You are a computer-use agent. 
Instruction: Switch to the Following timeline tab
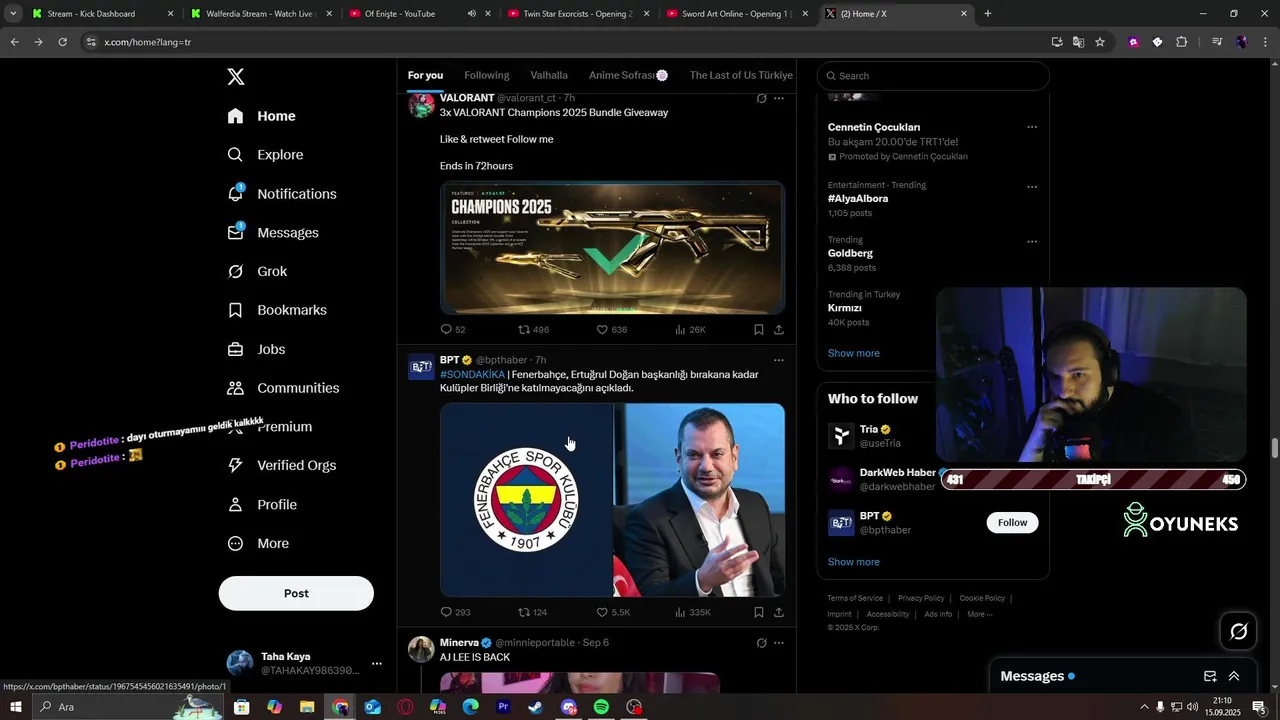click(487, 75)
